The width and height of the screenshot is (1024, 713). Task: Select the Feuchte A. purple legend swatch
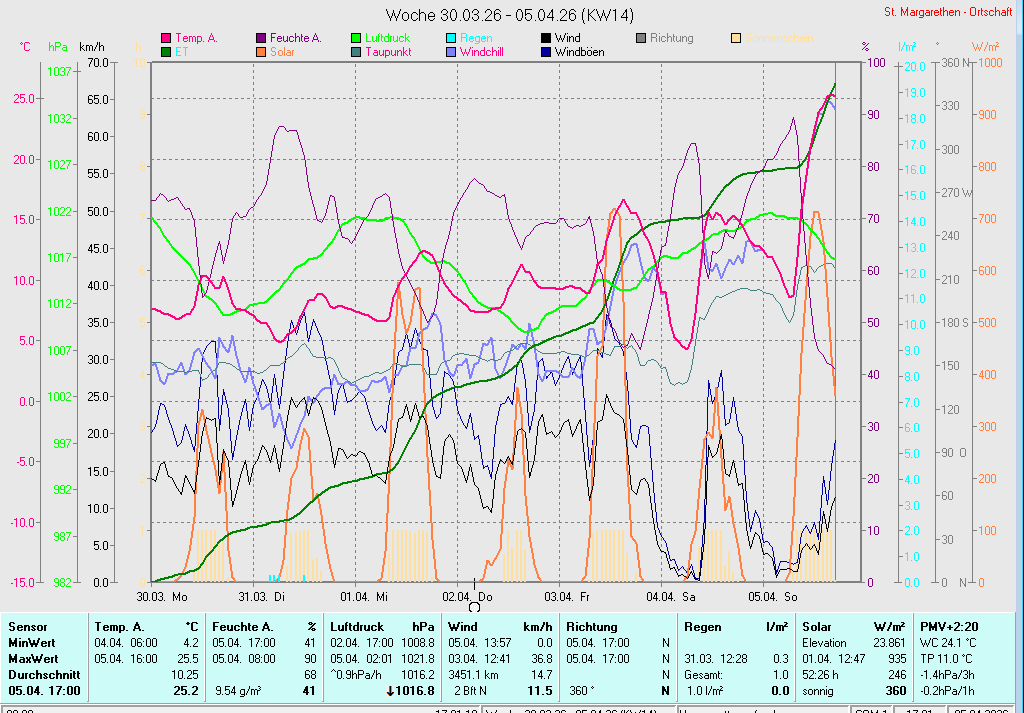click(x=261, y=38)
